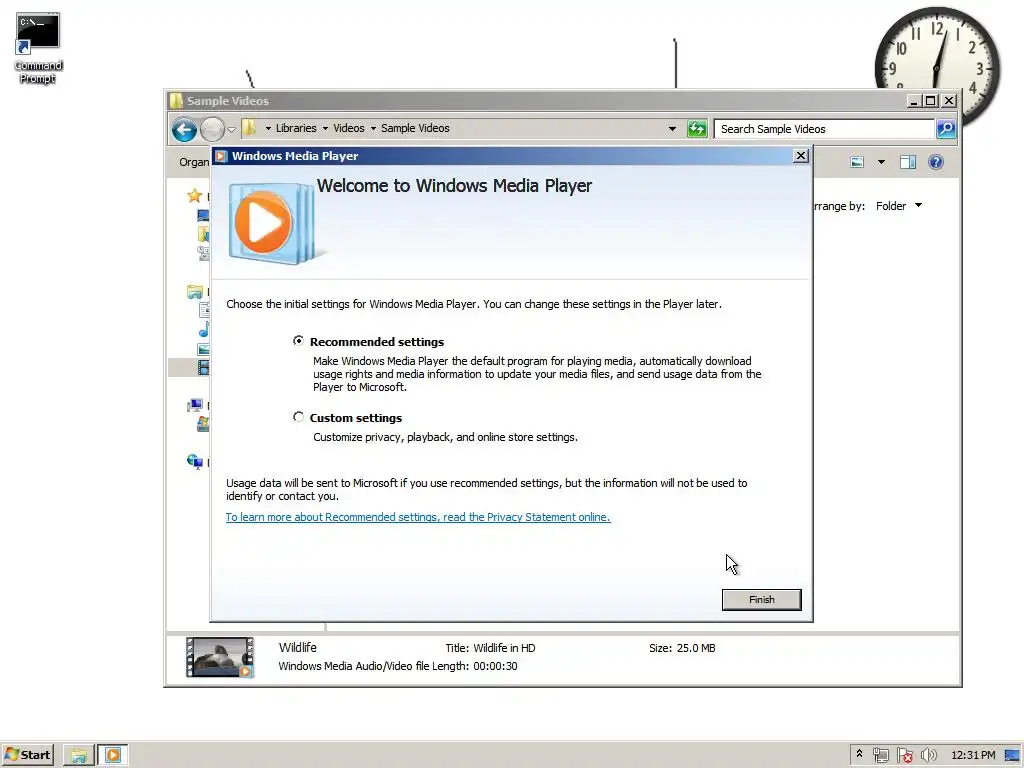
Task: Click the Wildlife video thumbnail in details pane
Action: pyautogui.click(x=220, y=657)
